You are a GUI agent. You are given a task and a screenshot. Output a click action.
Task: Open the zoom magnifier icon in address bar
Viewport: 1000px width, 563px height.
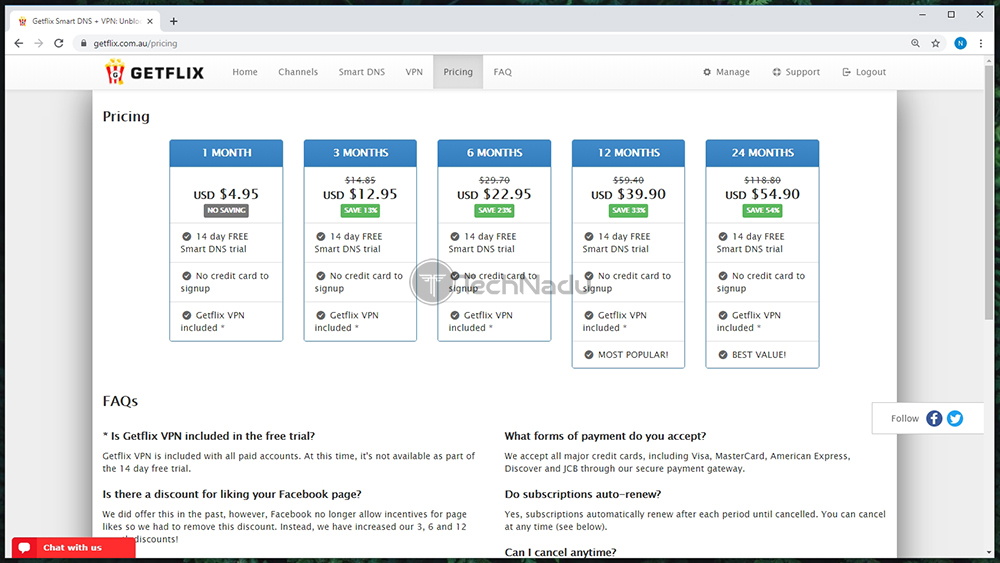tap(915, 43)
